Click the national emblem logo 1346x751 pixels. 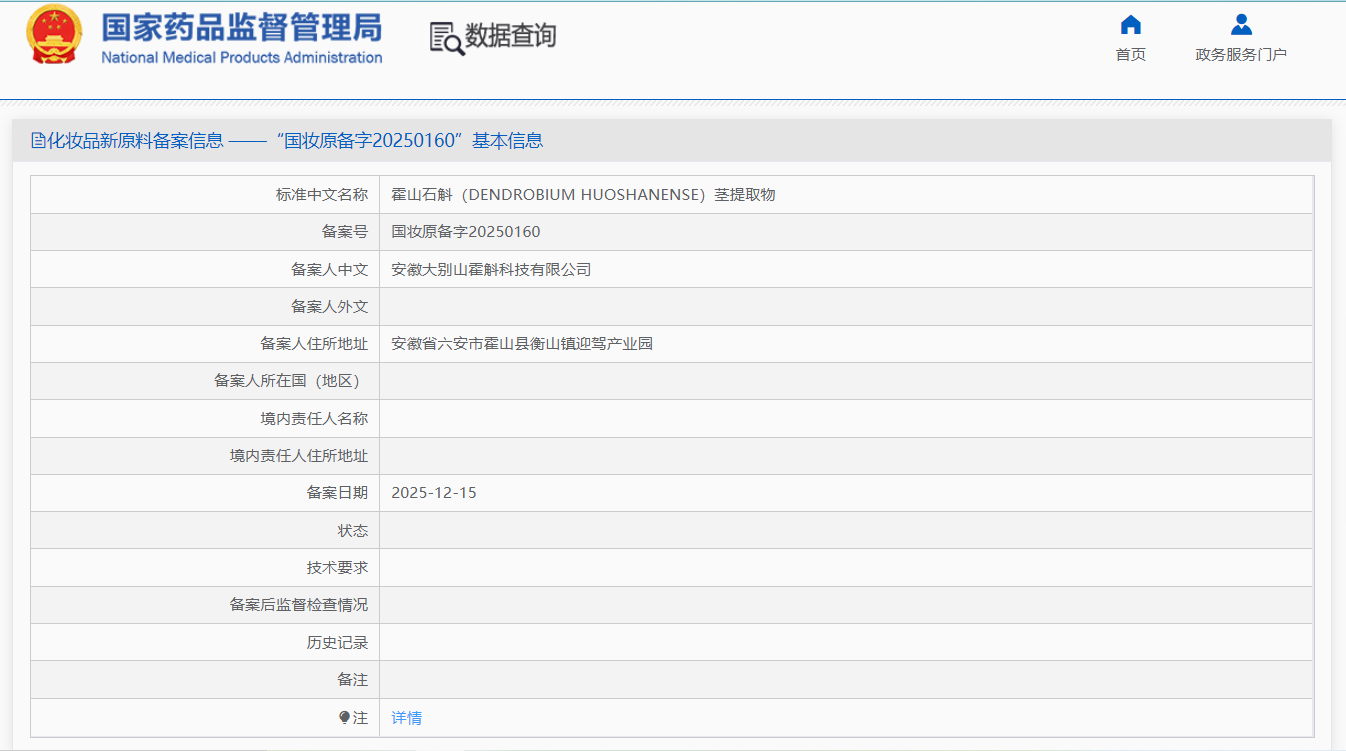[x=54, y=35]
